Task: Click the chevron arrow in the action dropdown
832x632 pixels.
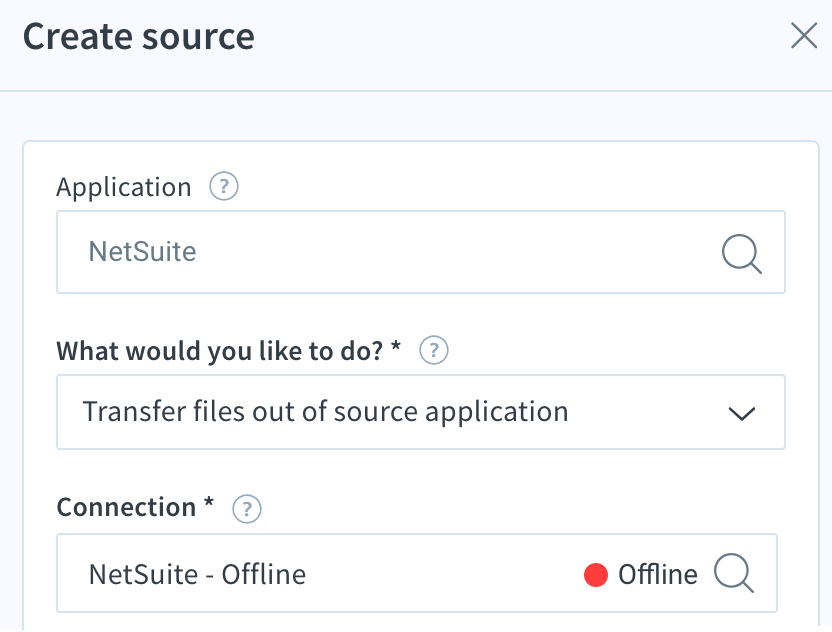Action: [742, 413]
